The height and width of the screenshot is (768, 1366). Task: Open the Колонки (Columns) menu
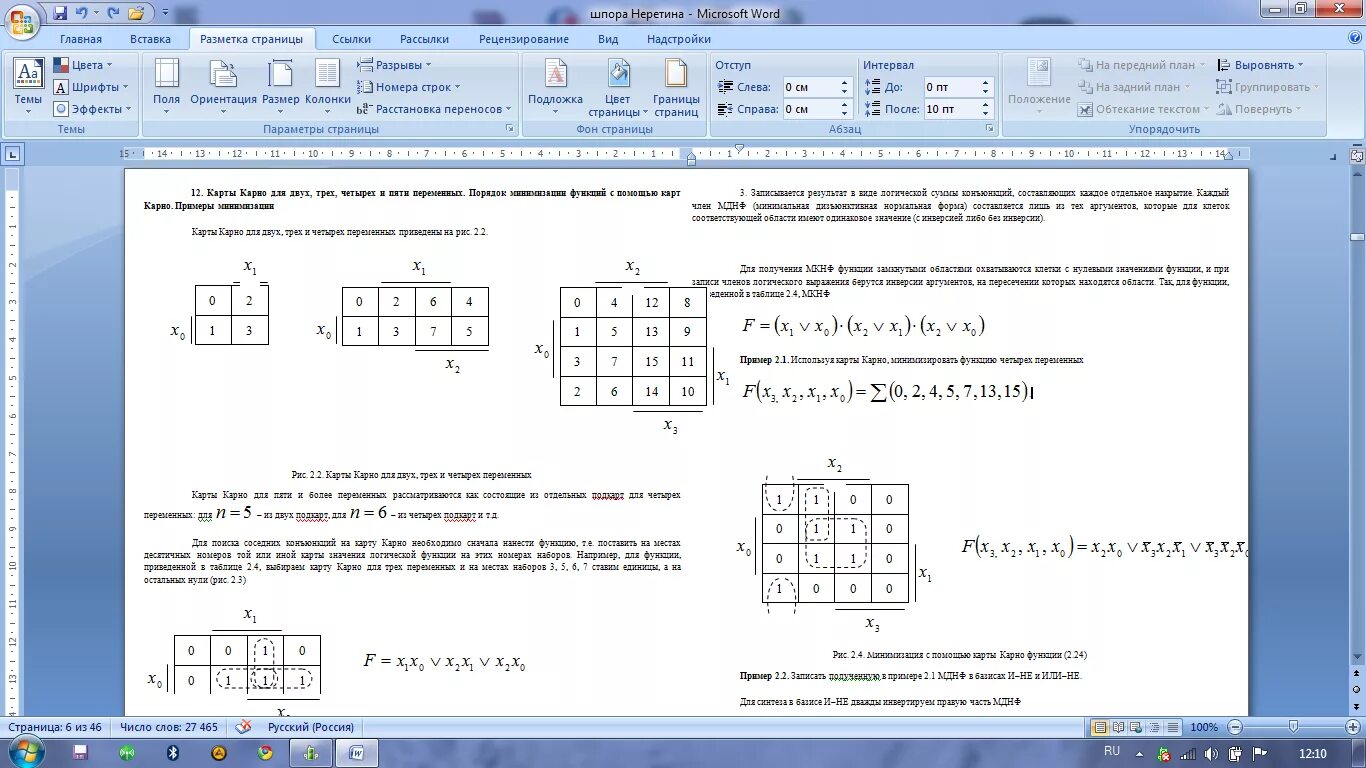coord(327,86)
